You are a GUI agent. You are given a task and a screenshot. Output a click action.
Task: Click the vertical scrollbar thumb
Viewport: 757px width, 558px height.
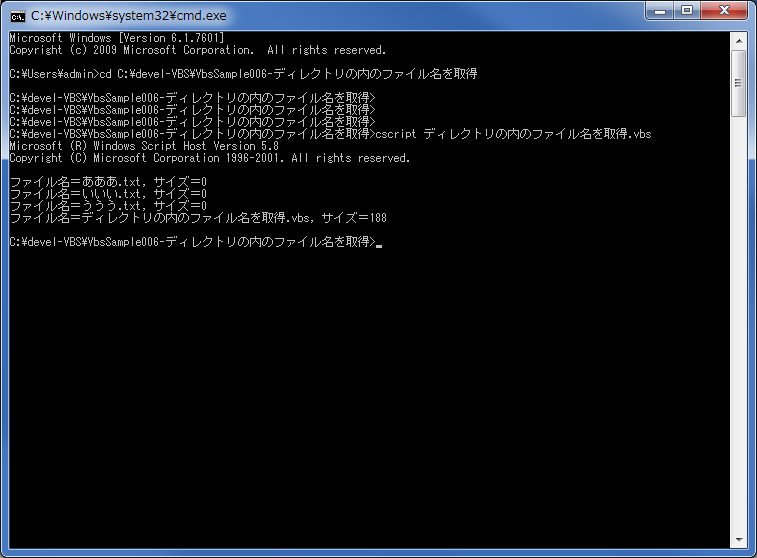click(739, 83)
